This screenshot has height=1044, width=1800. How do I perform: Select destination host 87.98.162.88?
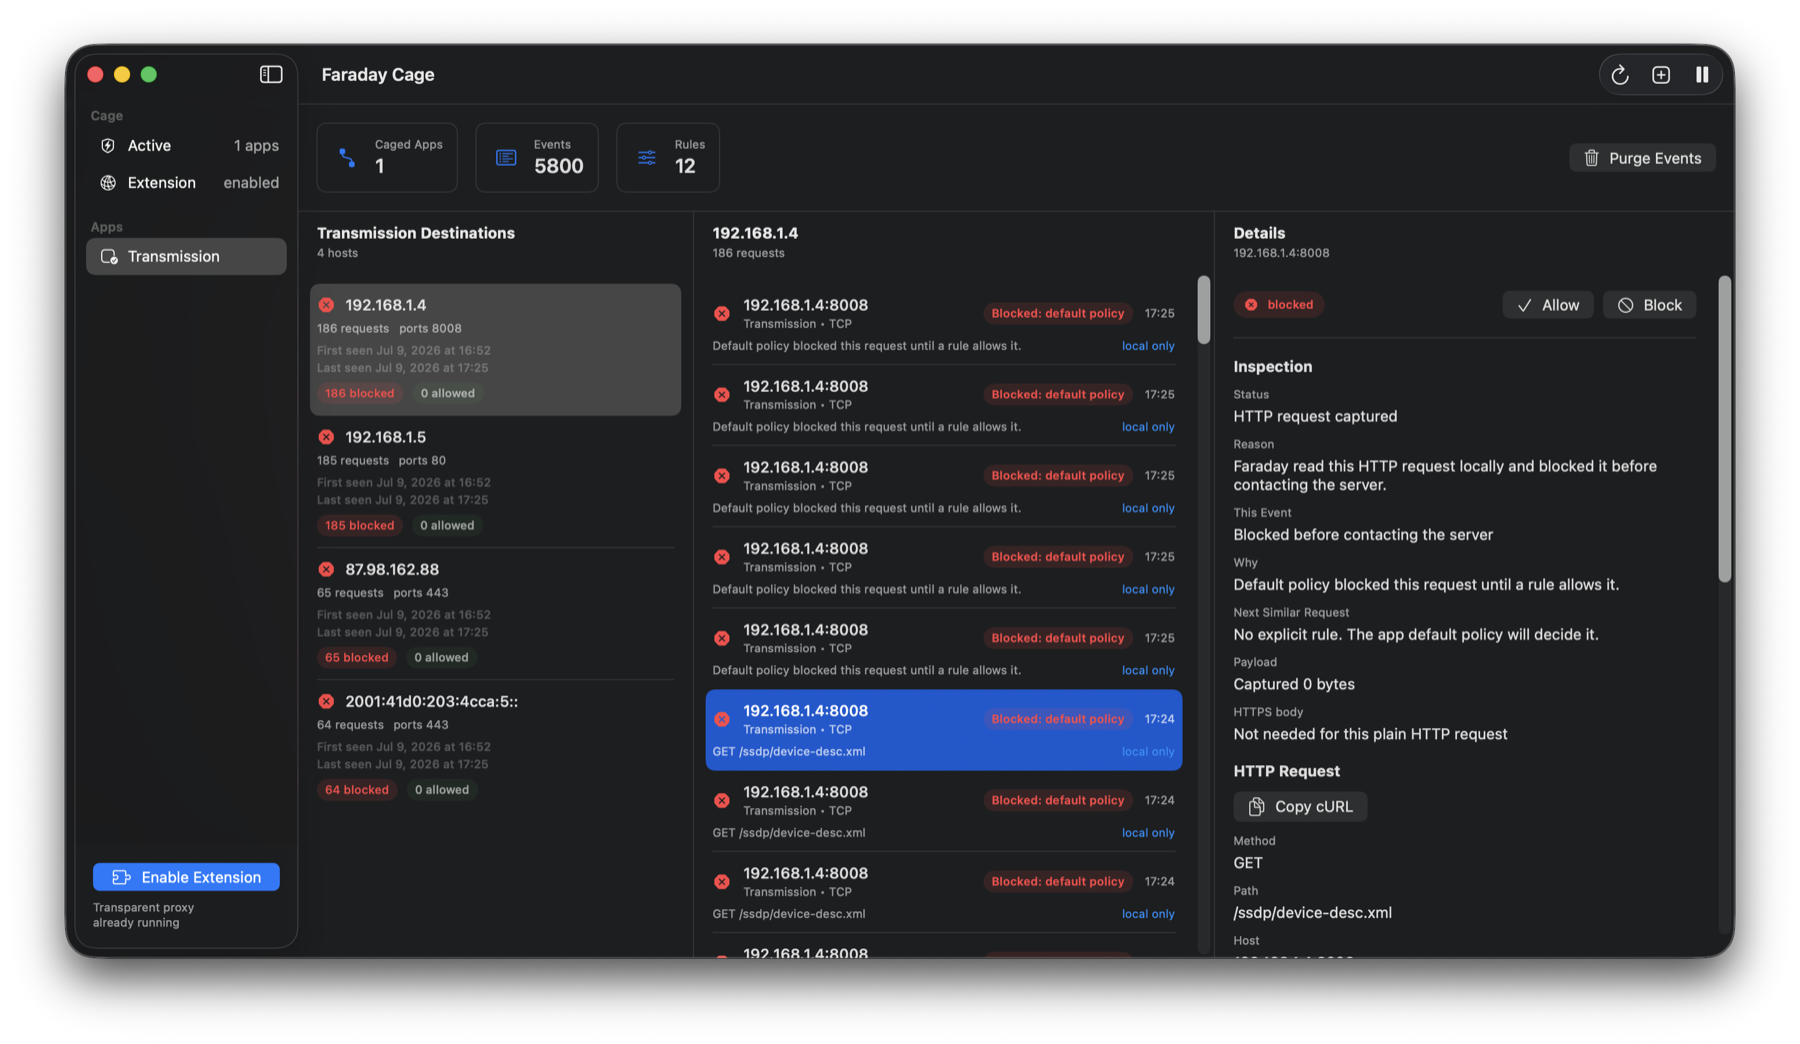495,613
